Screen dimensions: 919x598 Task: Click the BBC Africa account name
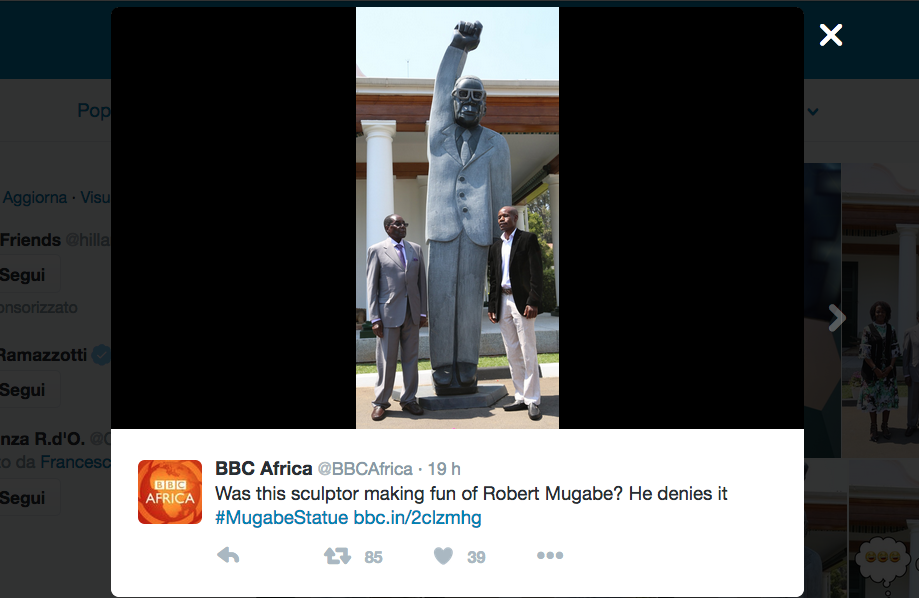click(264, 468)
